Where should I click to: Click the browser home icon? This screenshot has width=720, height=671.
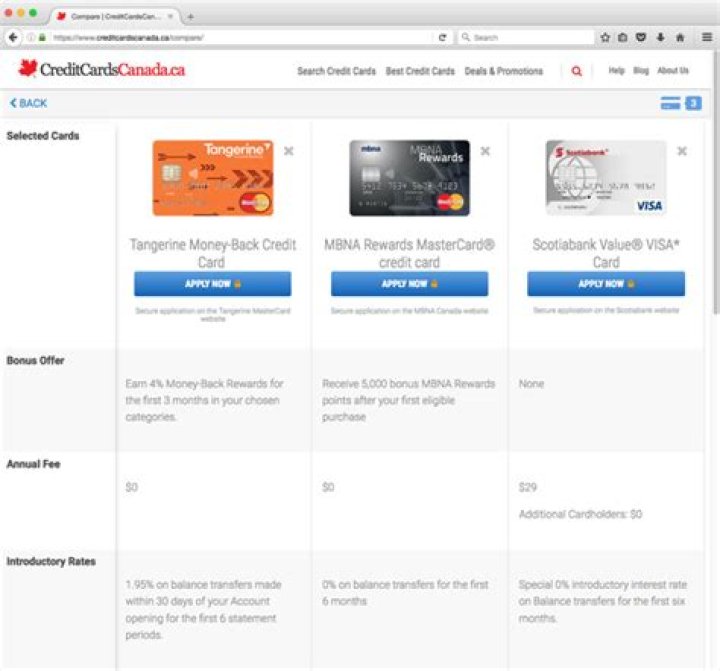point(680,38)
